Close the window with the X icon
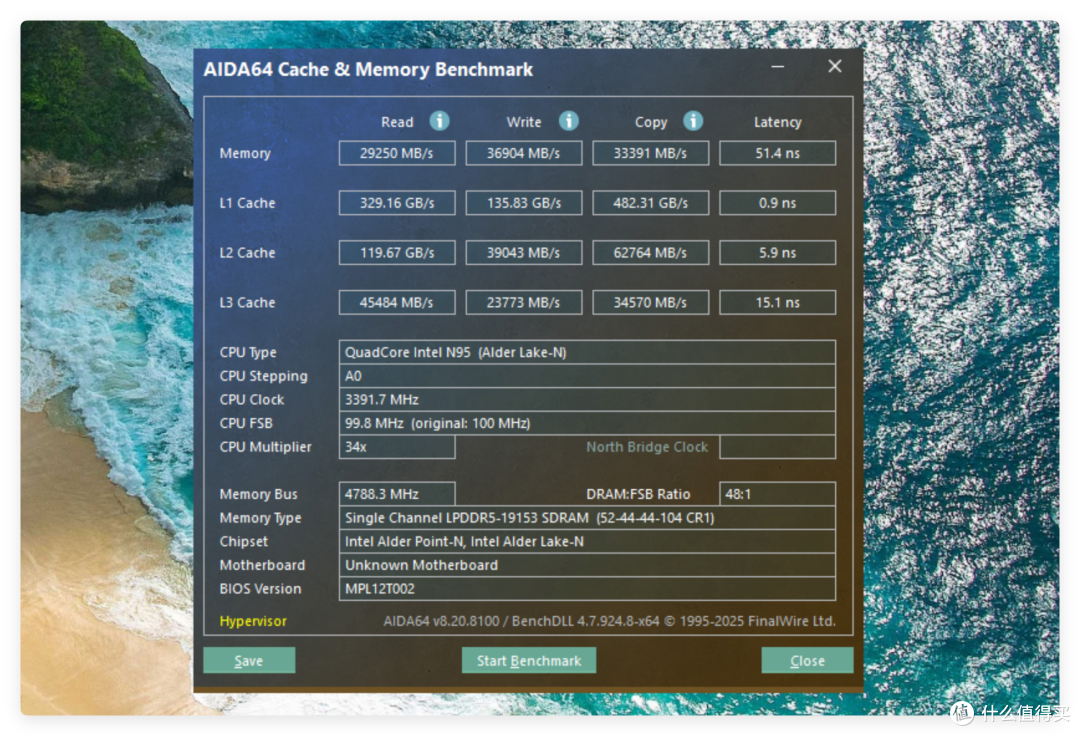 point(835,66)
